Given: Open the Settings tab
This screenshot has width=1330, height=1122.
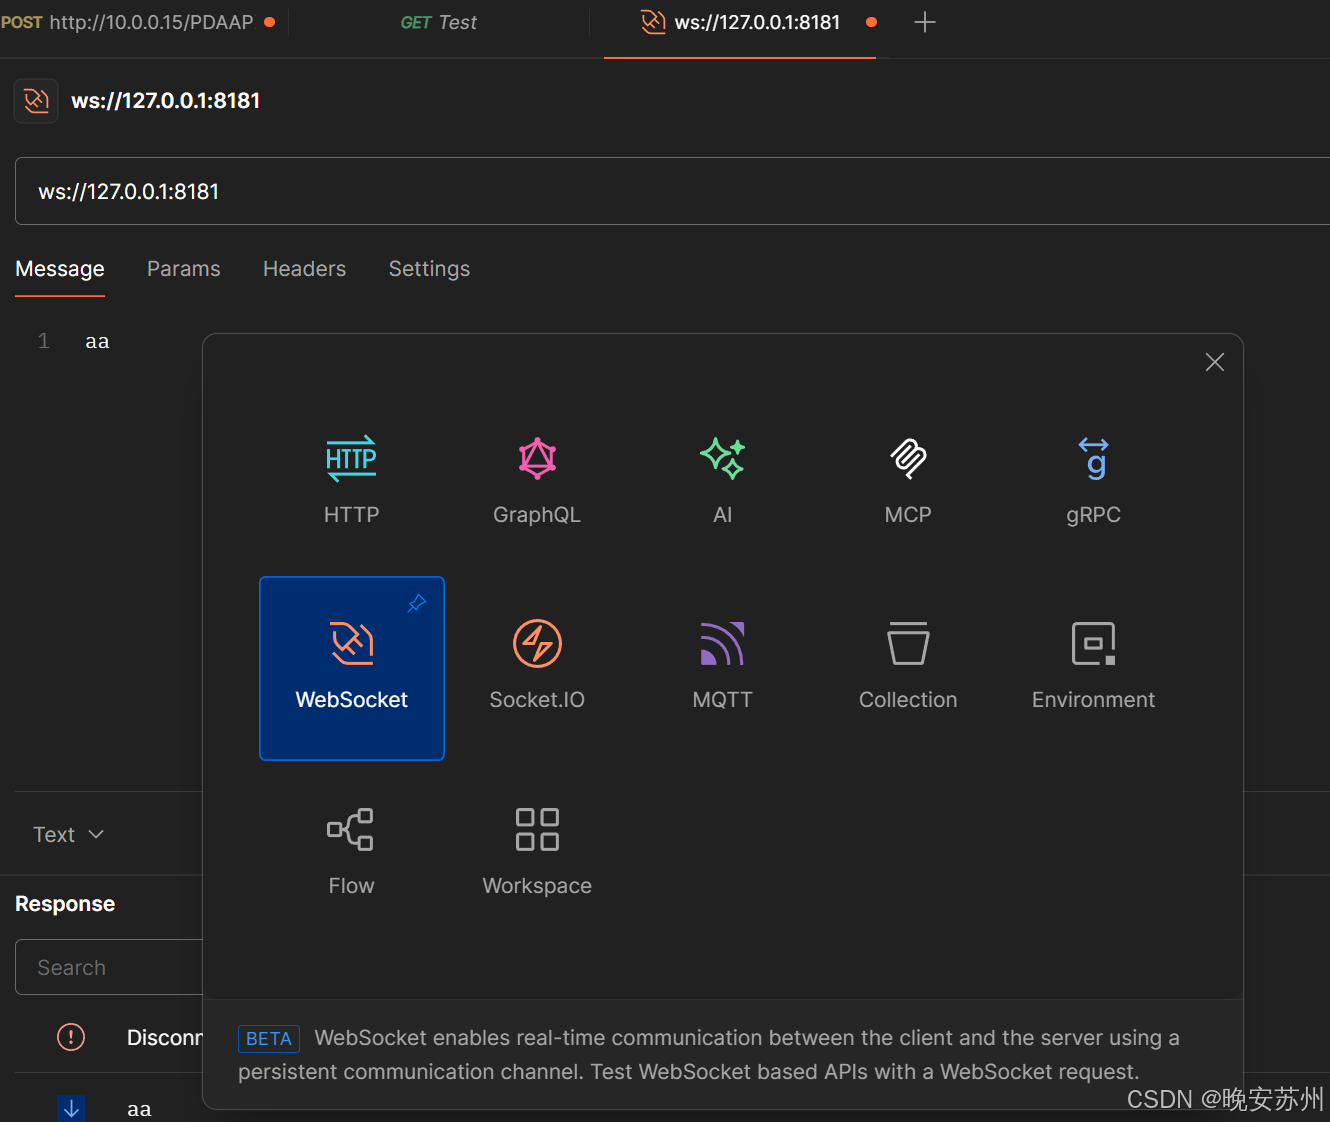Looking at the screenshot, I should 429,269.
